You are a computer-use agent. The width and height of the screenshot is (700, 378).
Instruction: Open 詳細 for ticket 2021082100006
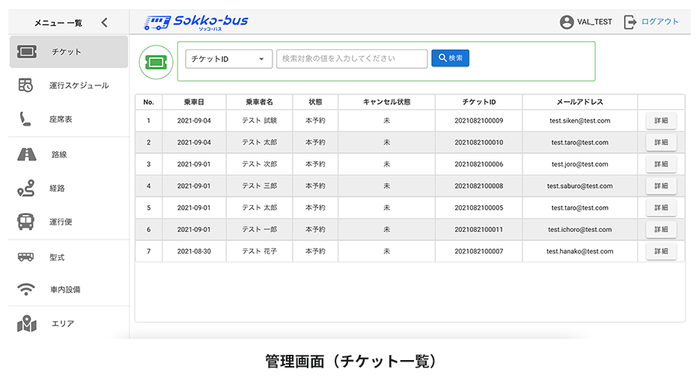pyautogui.click(x=661, y=164)
